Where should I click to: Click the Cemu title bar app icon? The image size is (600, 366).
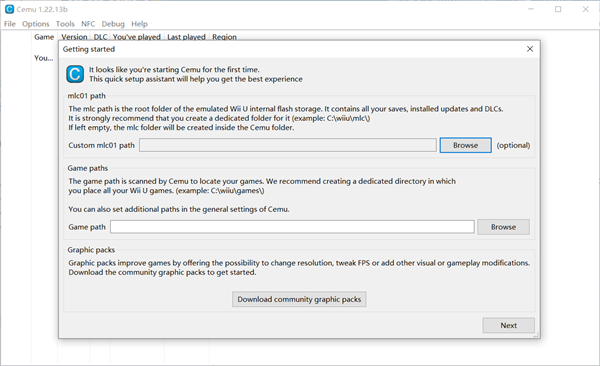9,9
